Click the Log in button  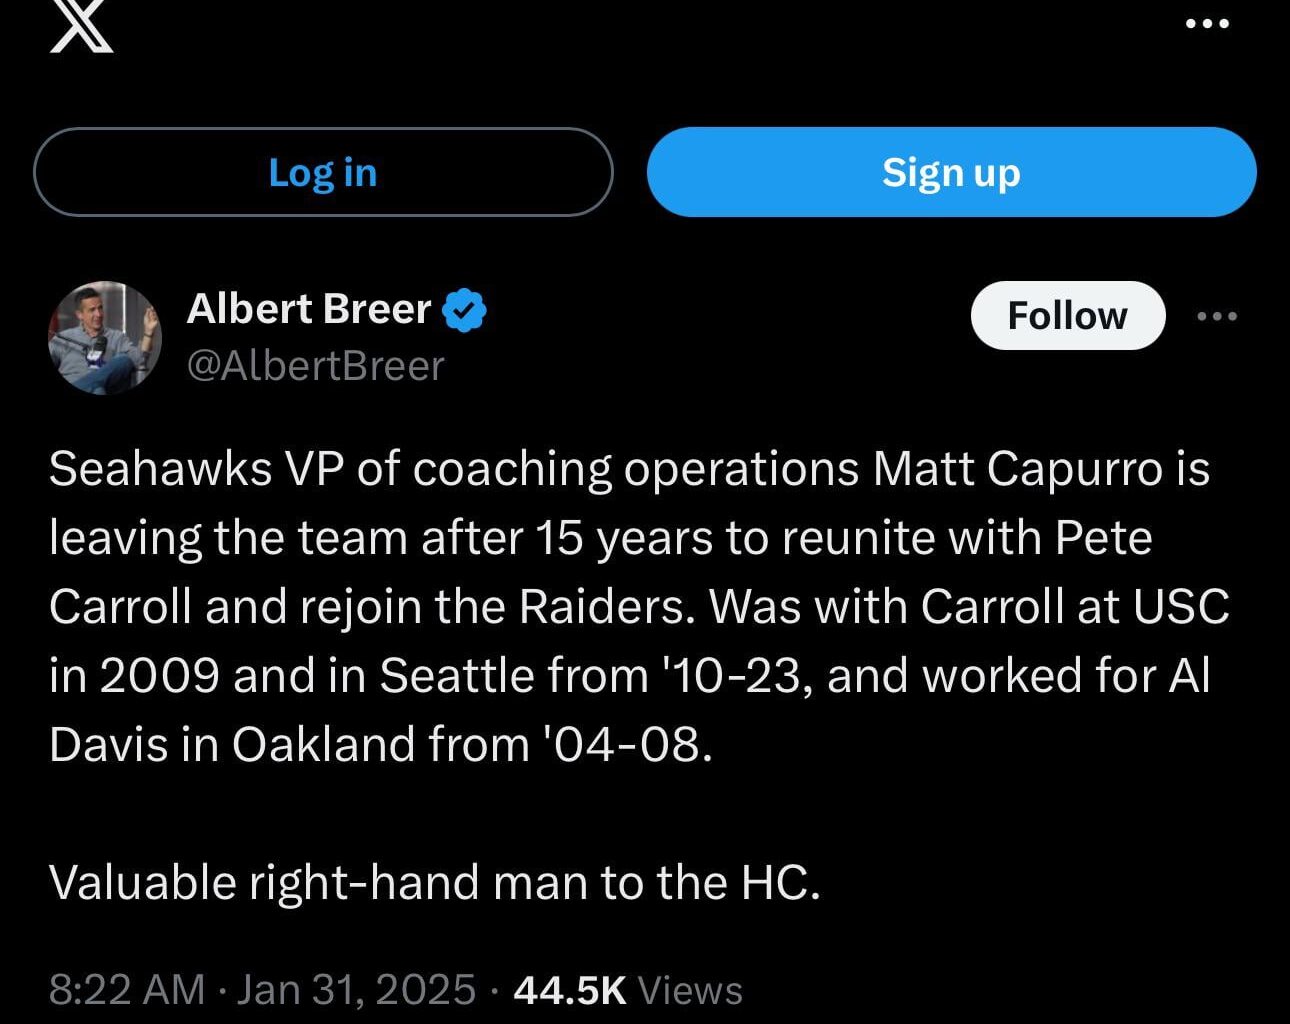[323, 171]
